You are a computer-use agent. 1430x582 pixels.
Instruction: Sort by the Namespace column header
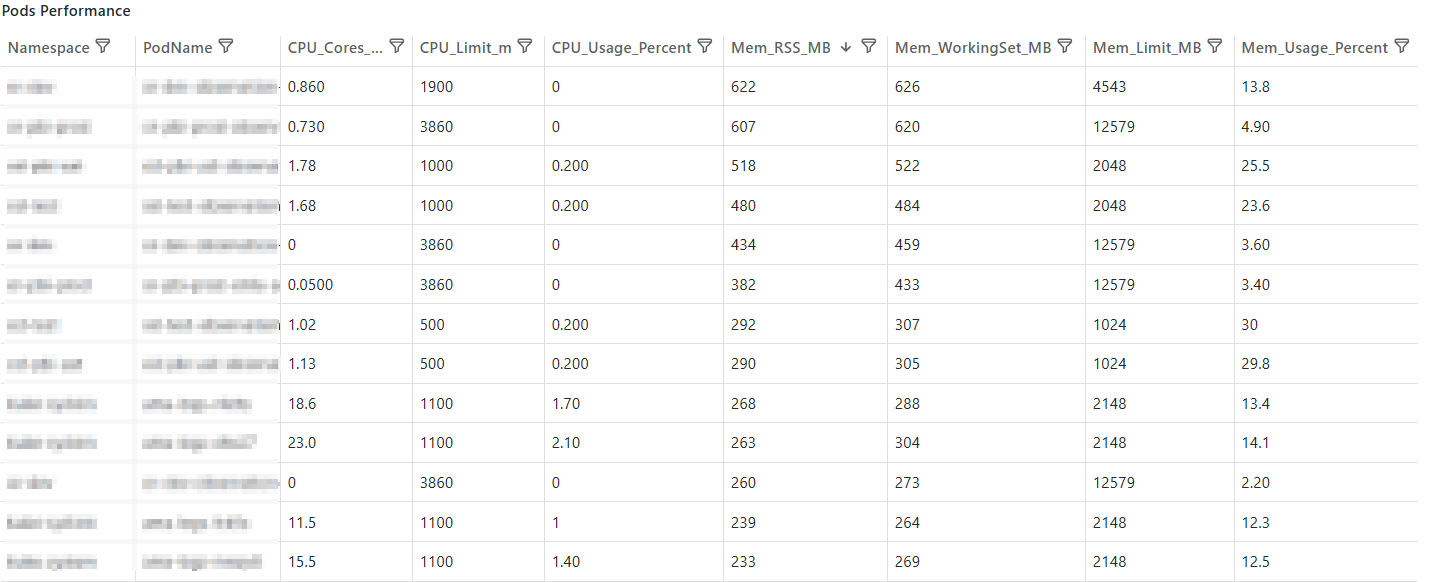point(48,47)
